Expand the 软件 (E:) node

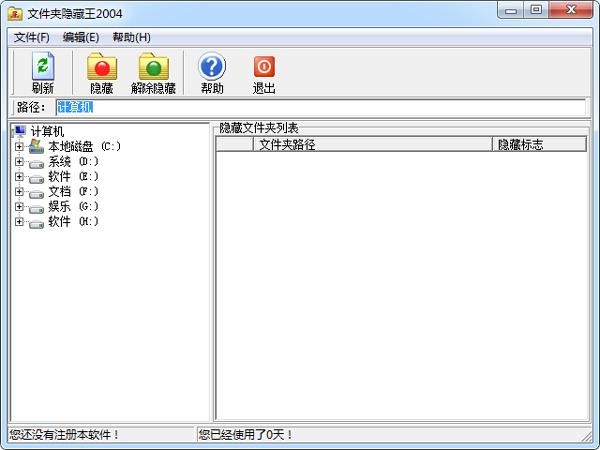[x=19, y=176]
